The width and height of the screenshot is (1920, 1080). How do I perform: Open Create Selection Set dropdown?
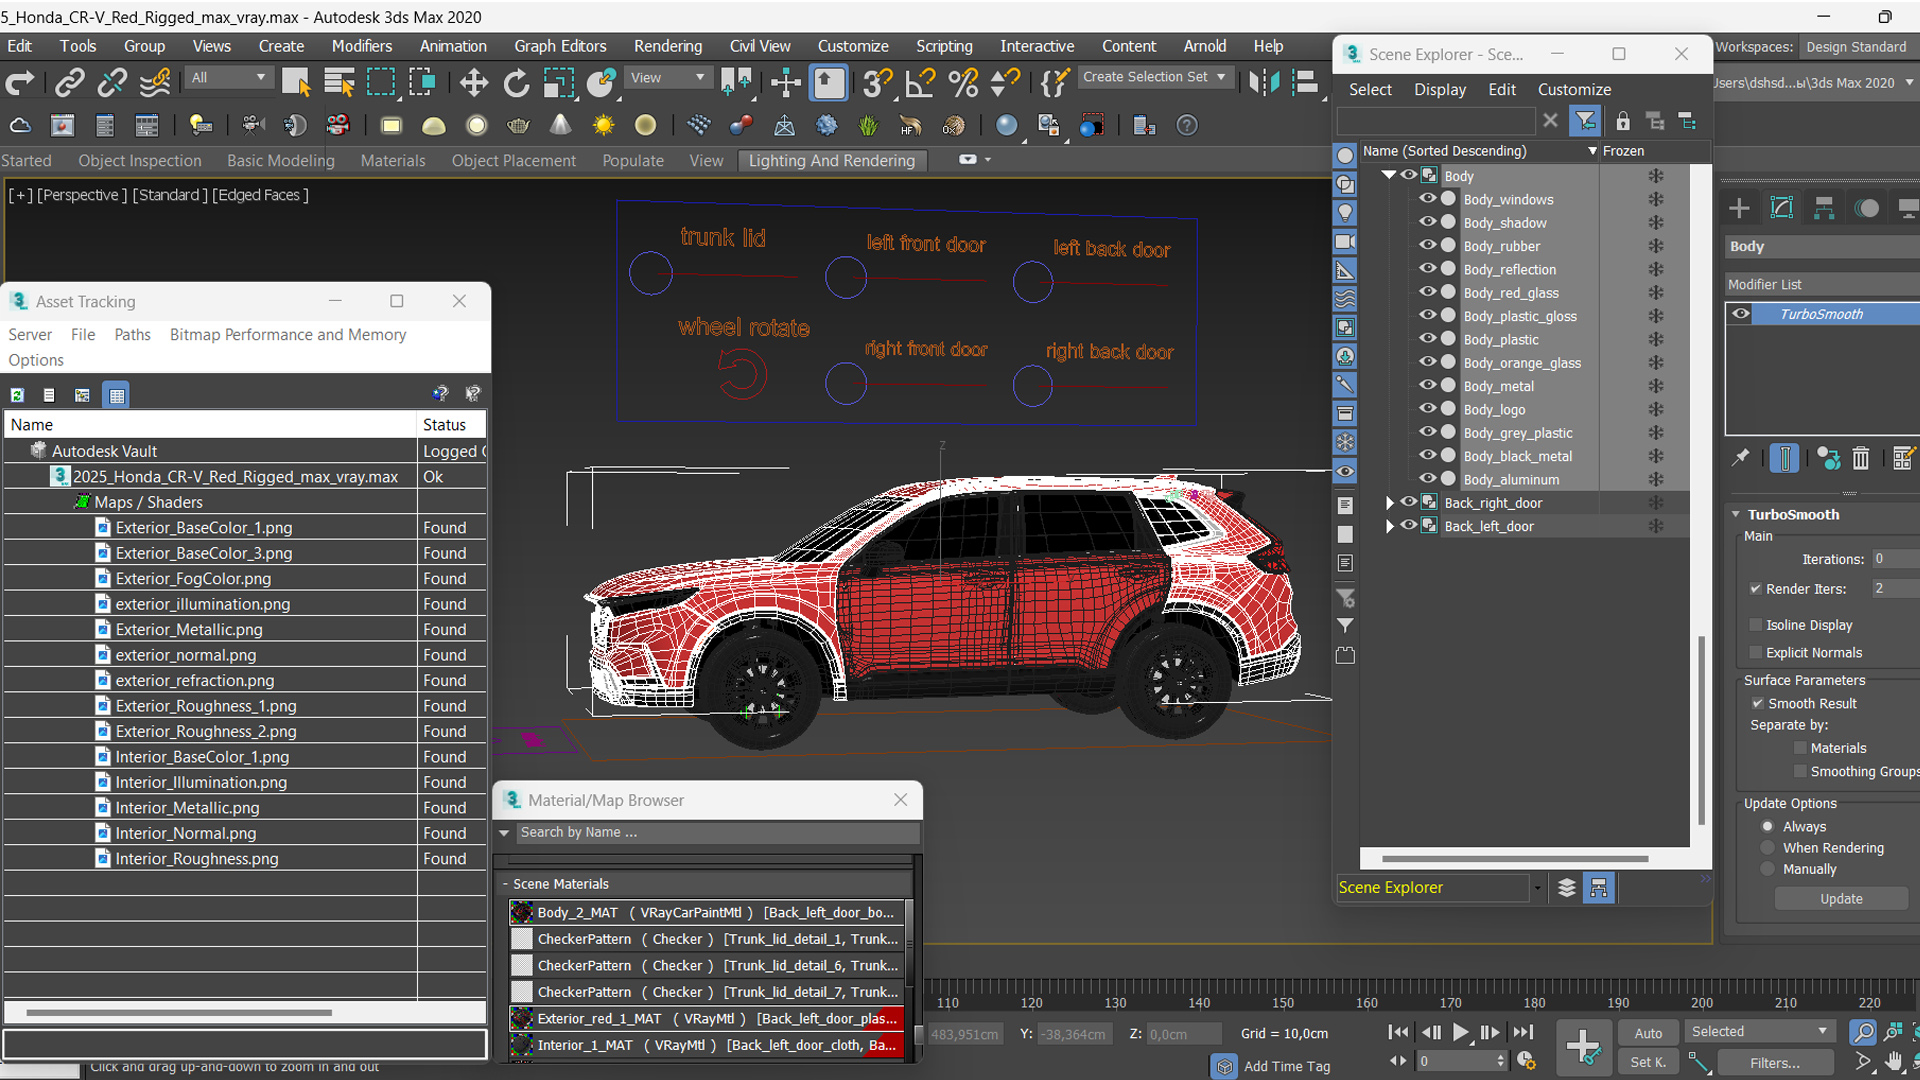pos(1154,77)
